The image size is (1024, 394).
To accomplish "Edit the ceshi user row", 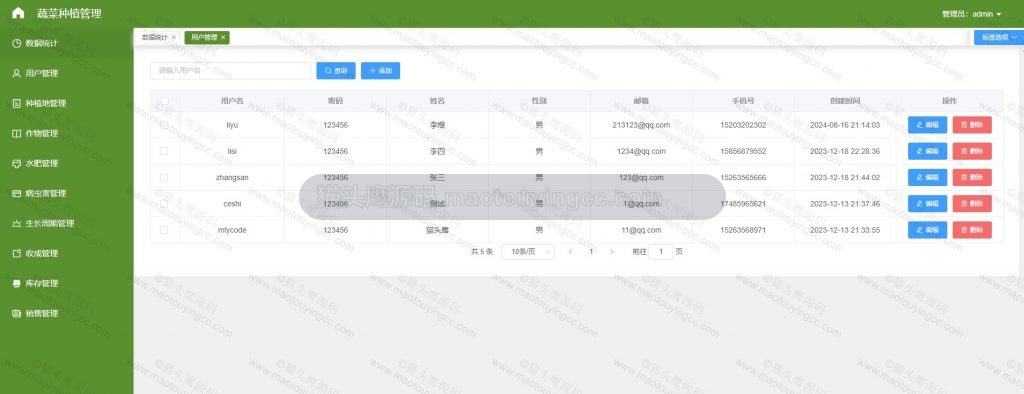I will pyautogui.click(x=927, y=204).
